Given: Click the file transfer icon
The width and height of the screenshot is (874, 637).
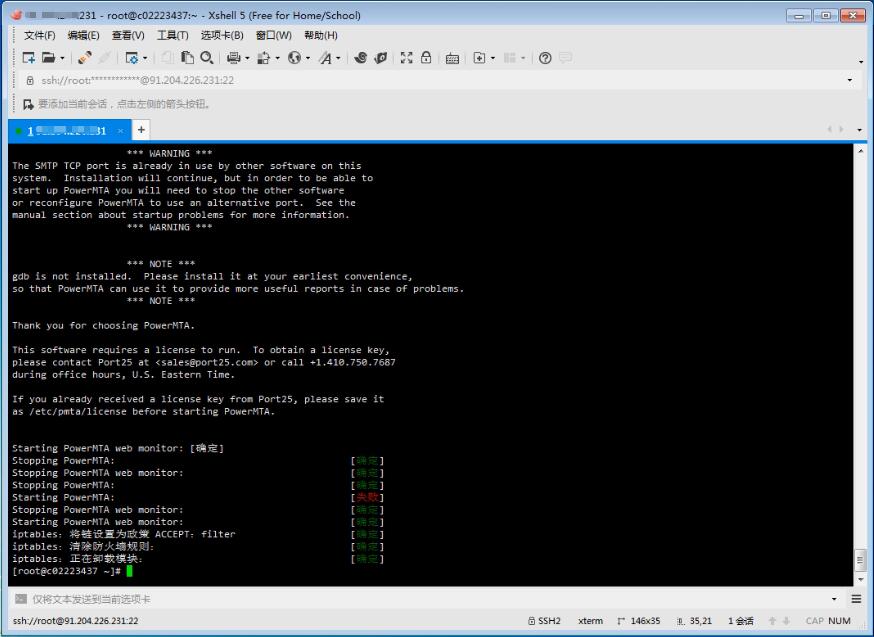Looking at the screenshot, I should point(264,57).
